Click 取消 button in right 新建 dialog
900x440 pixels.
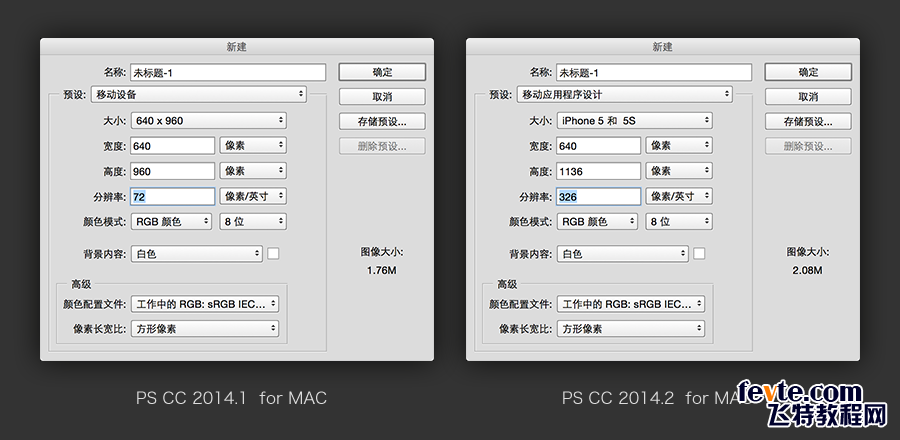808,97
